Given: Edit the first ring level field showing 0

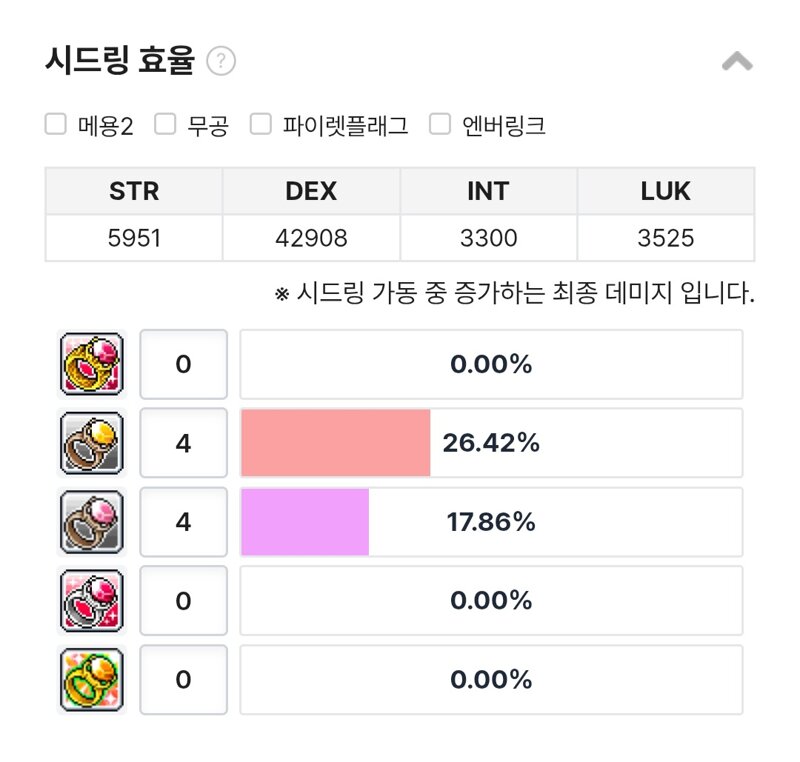Looking at the screenshot, I should 184,364.
